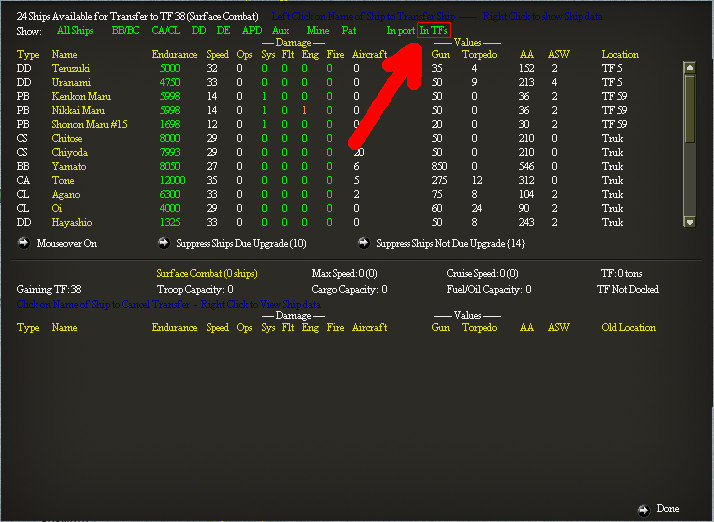Click upper Name column header
Screen dimensions: 714x522
click(x=64, y=55)
